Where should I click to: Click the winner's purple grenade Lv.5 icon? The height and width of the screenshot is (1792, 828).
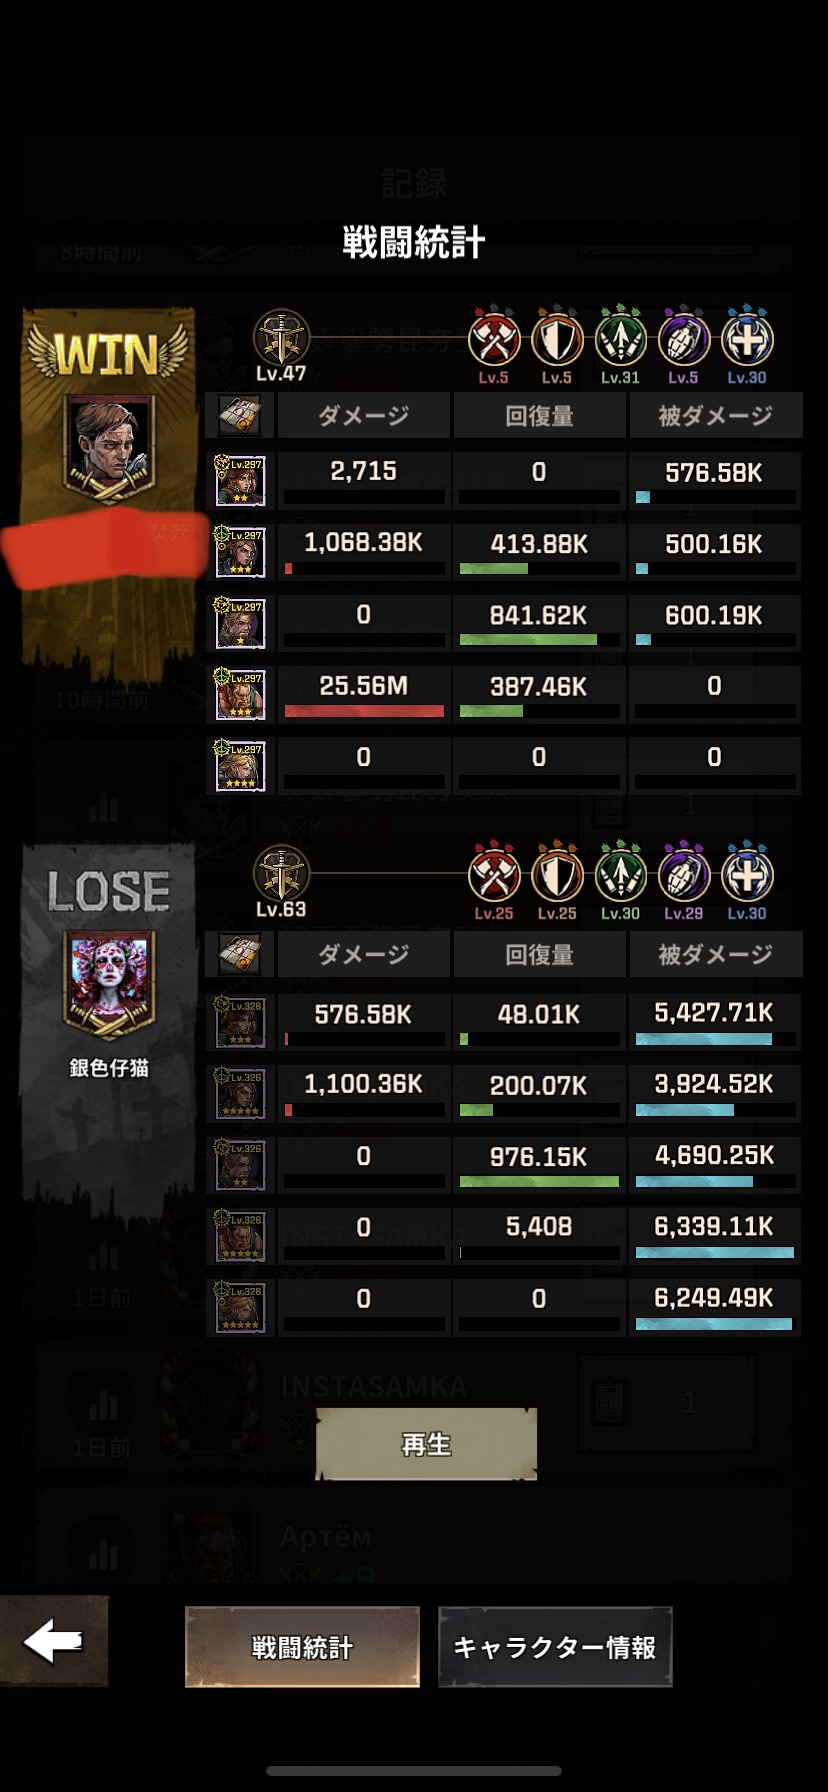(684, 341)
